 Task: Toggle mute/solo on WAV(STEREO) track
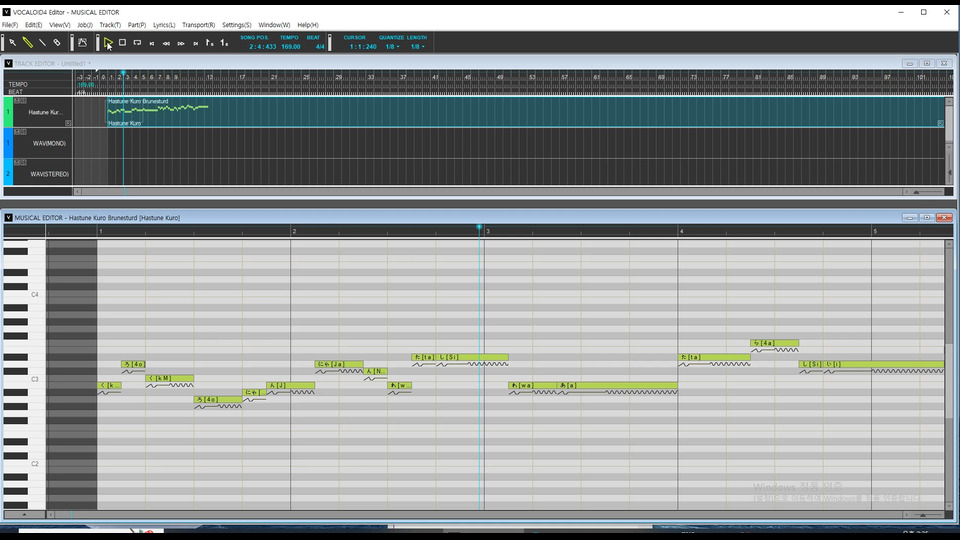click(20, 162)
